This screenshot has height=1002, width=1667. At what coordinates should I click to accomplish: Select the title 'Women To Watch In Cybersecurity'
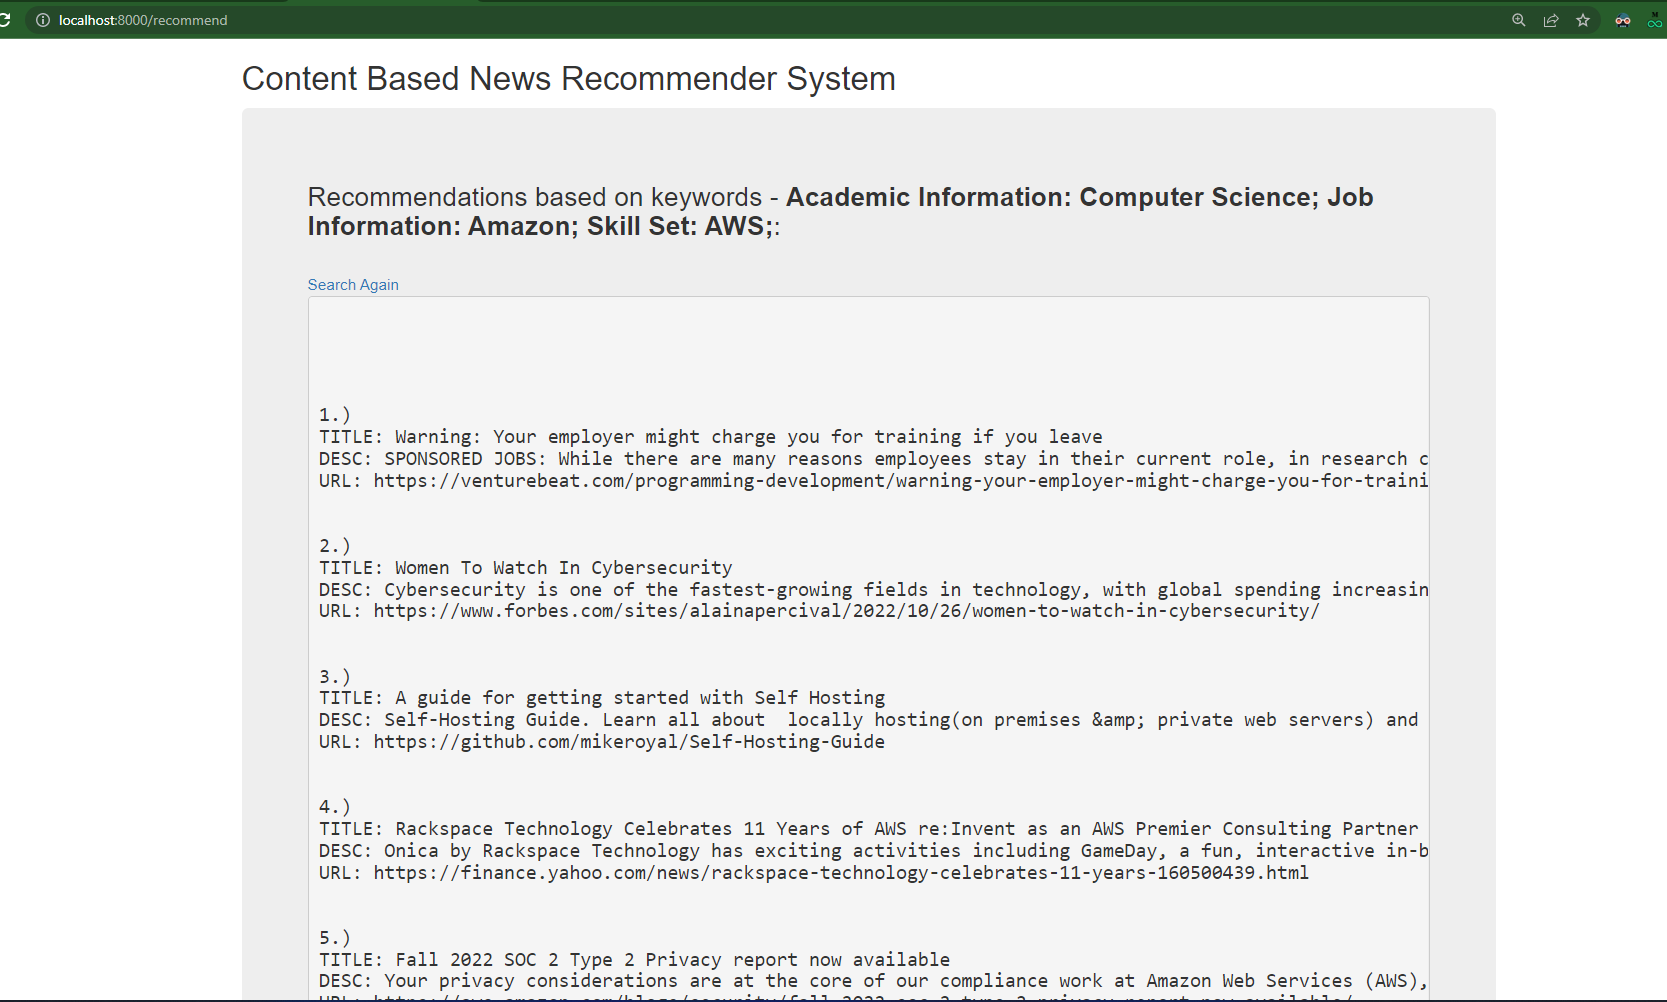(526, 568)
